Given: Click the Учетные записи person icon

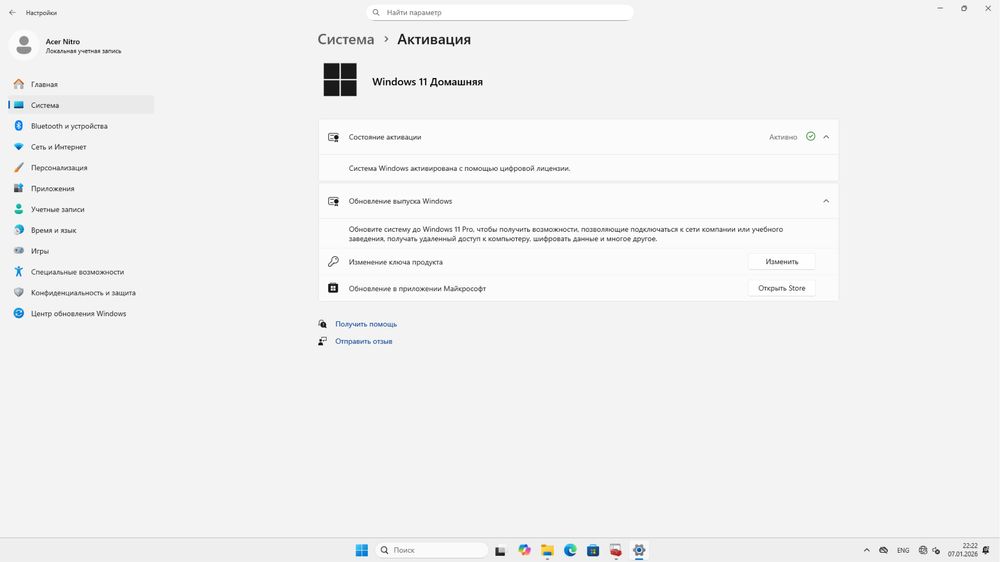Looking at the screenshot, I should pos(18,209).
